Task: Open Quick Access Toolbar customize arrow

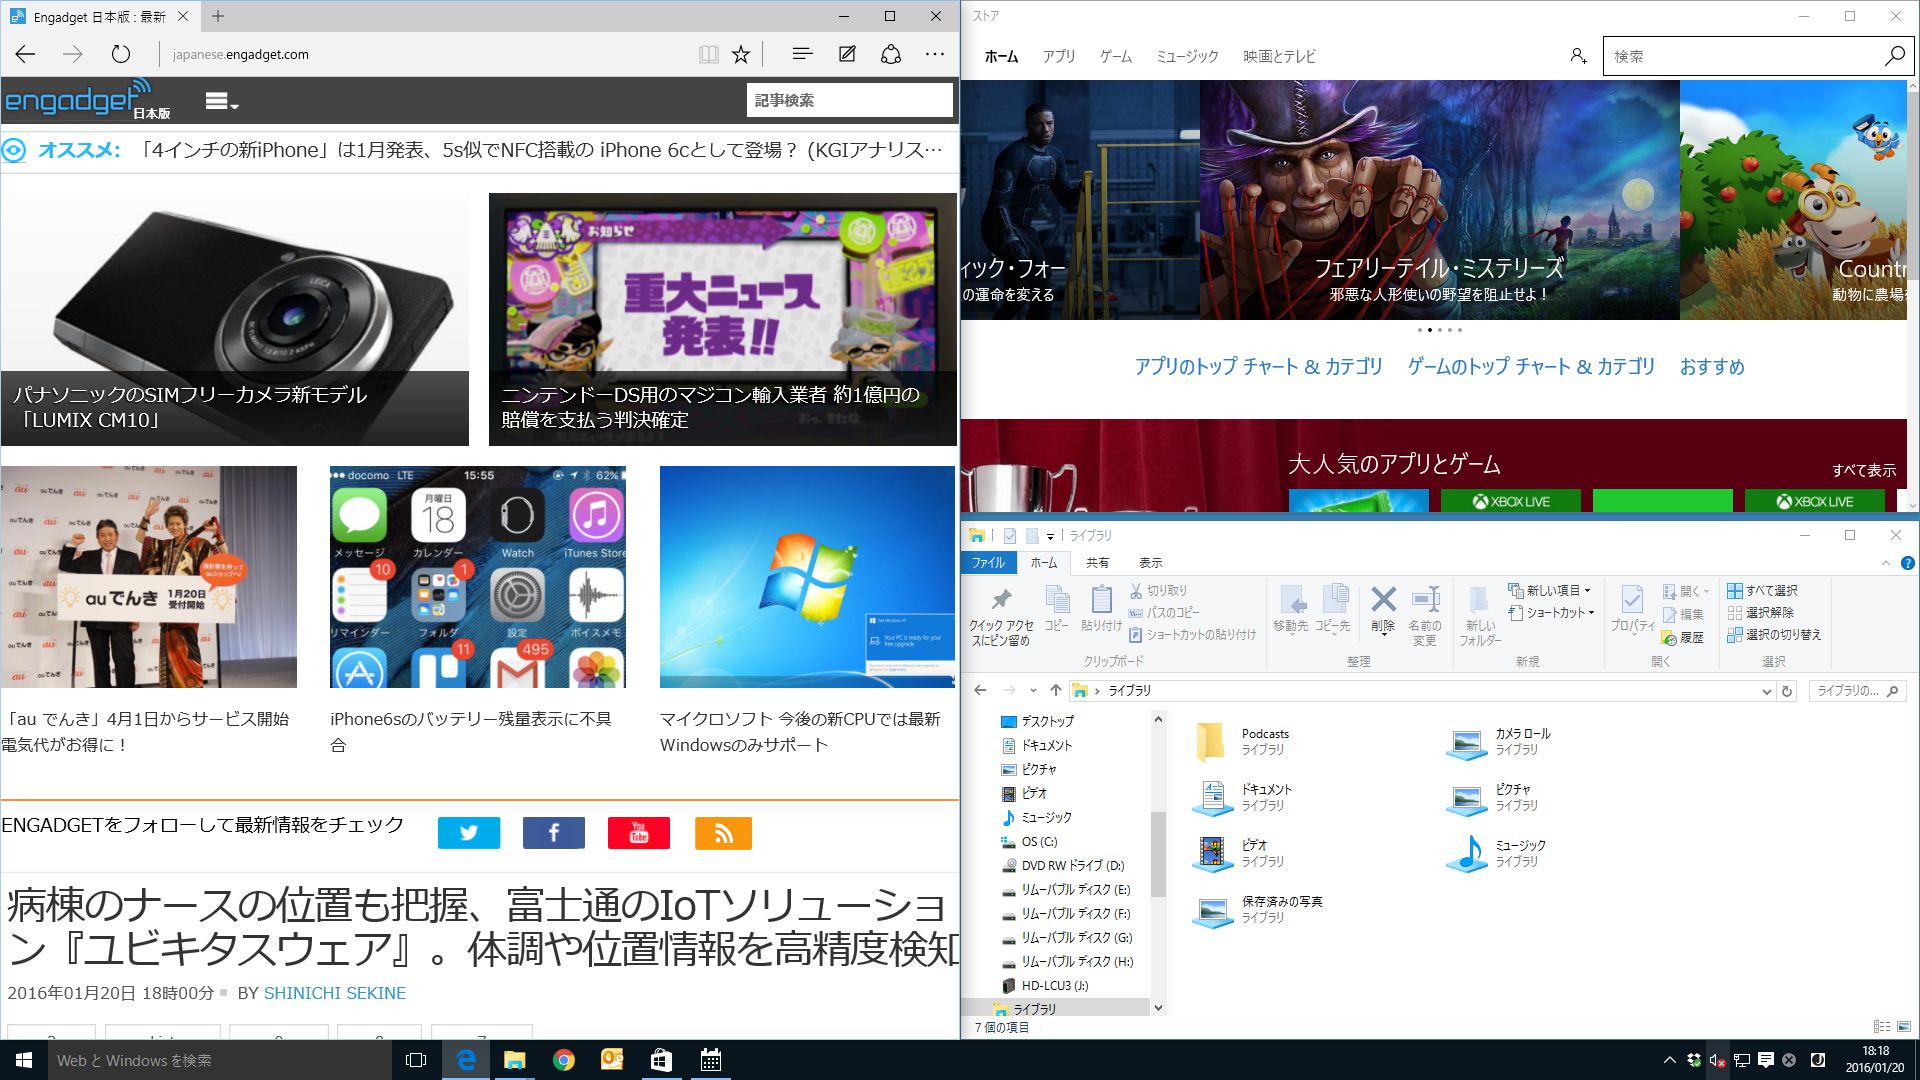Action: pyautogui.click(x=1050, y=536)
